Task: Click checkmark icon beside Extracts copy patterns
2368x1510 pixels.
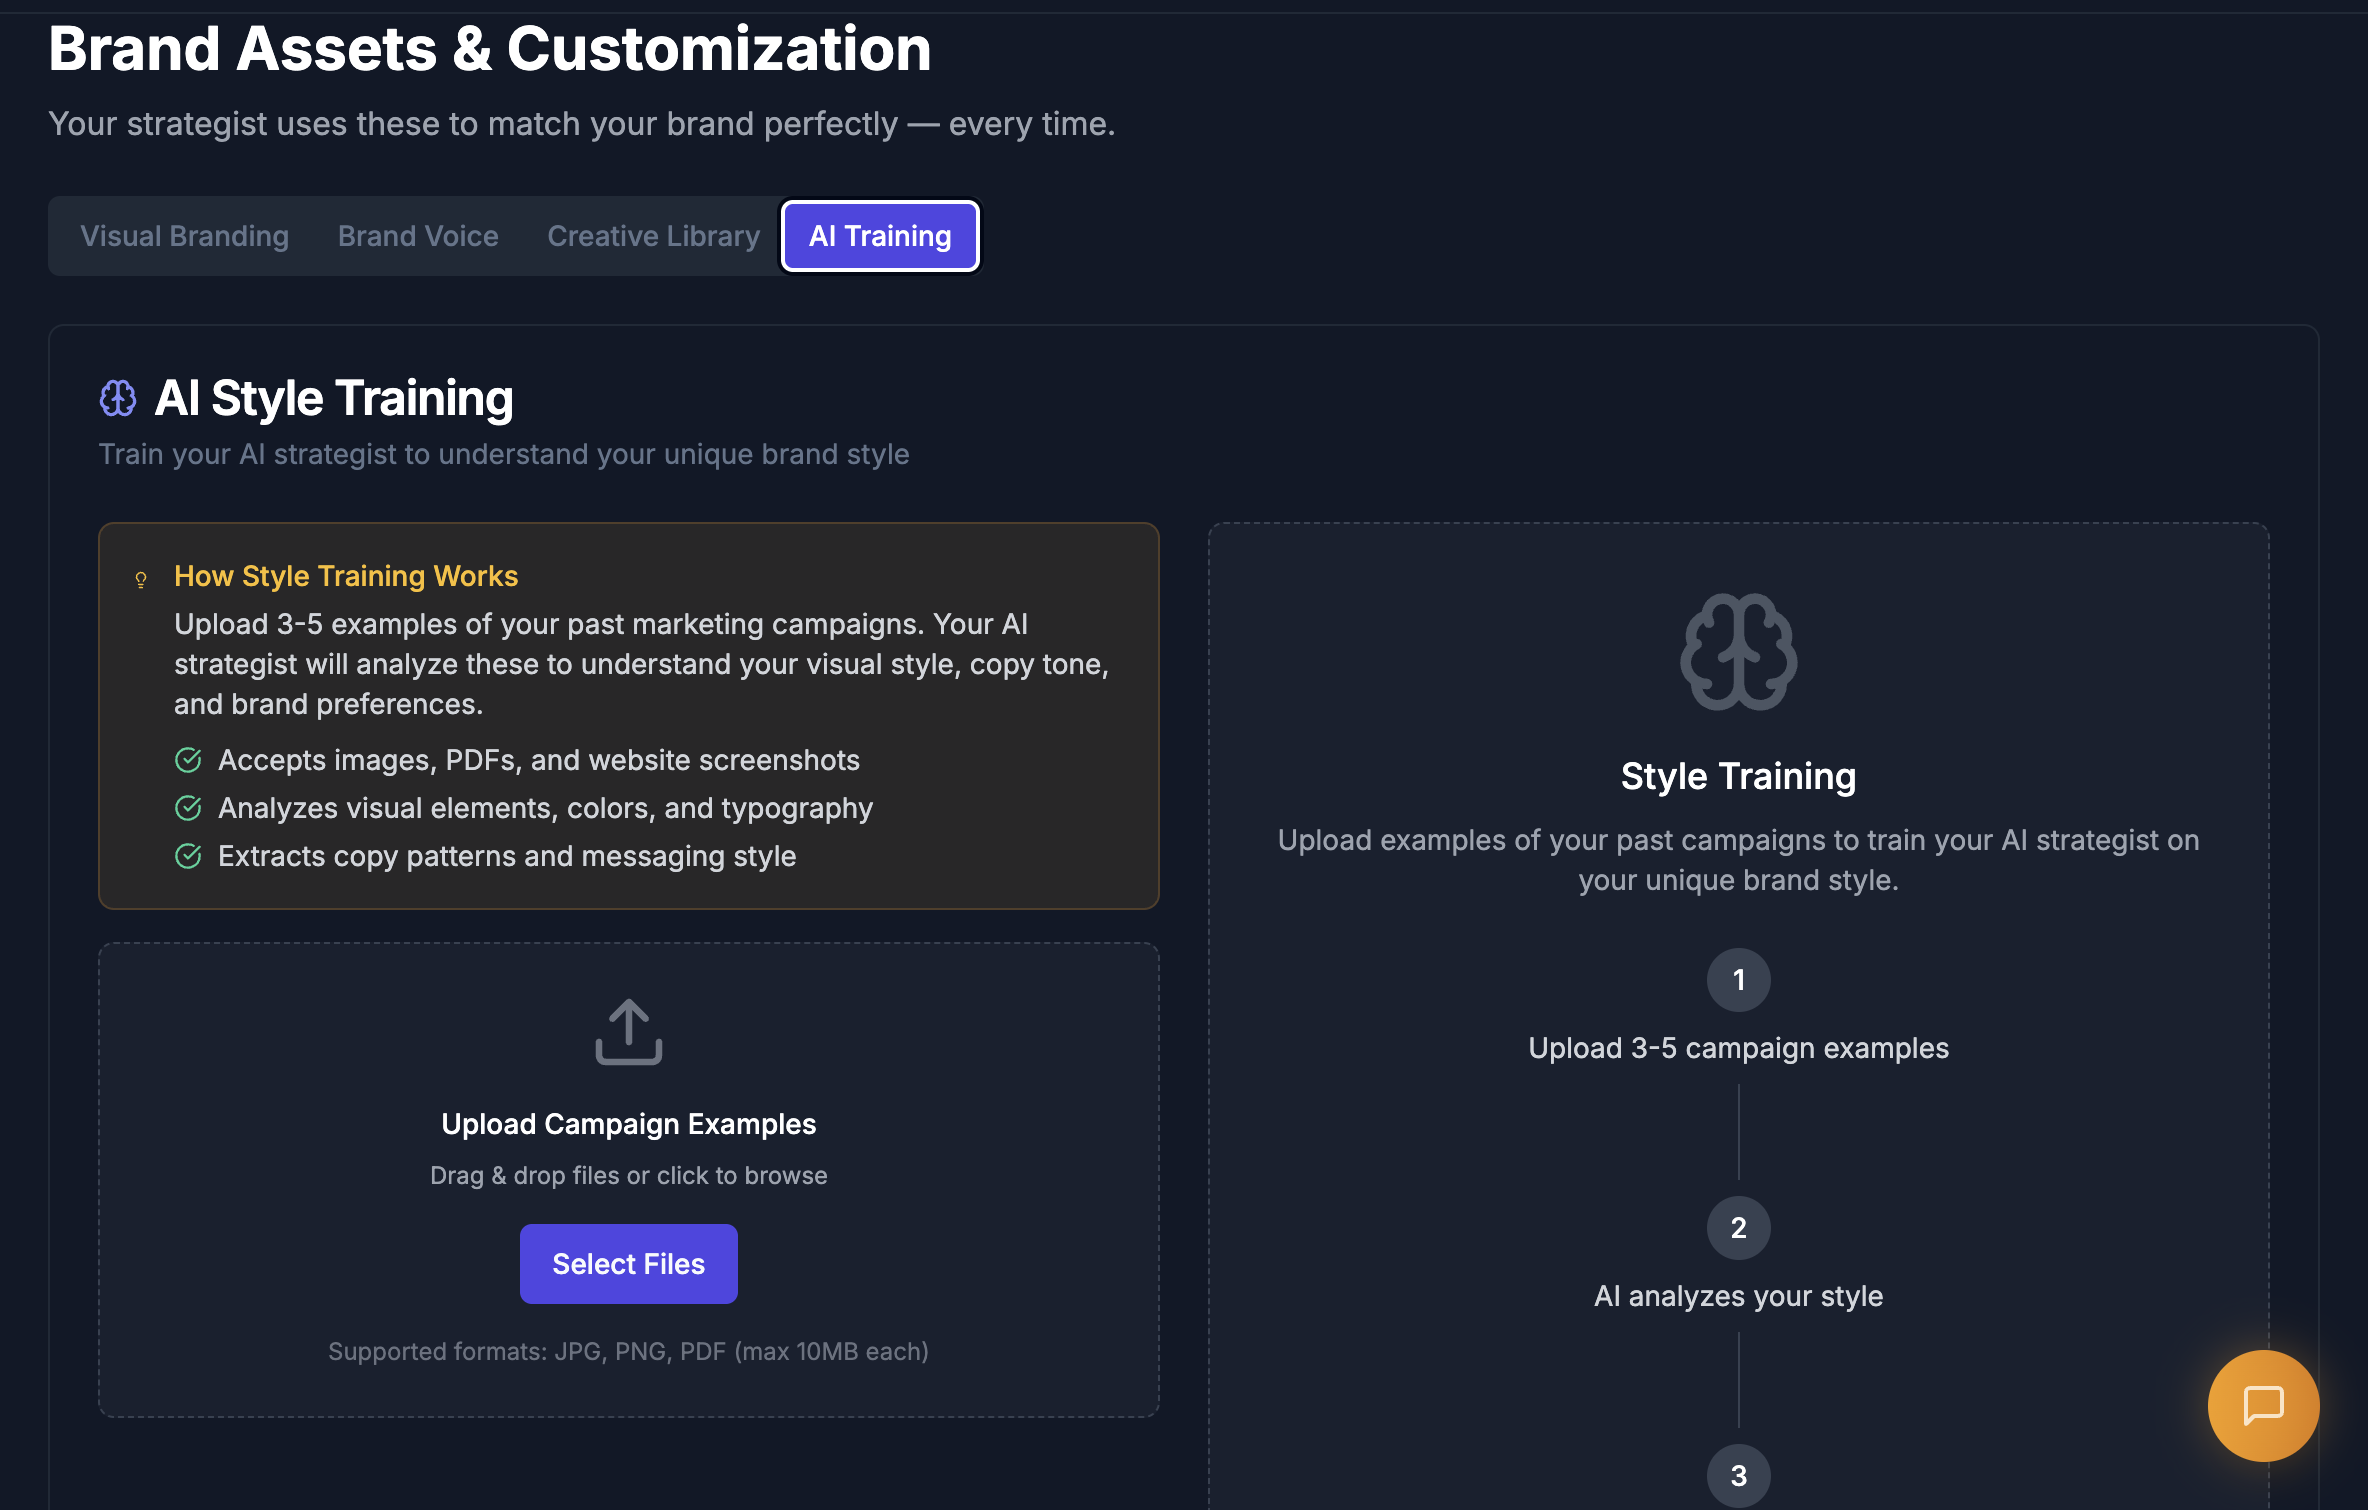Action: coord(188,856)
